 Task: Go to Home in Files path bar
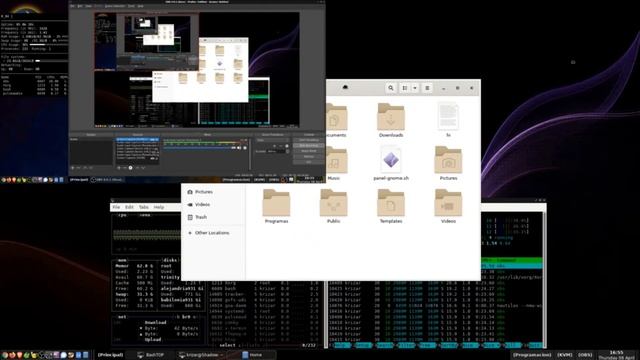point(345,87)
